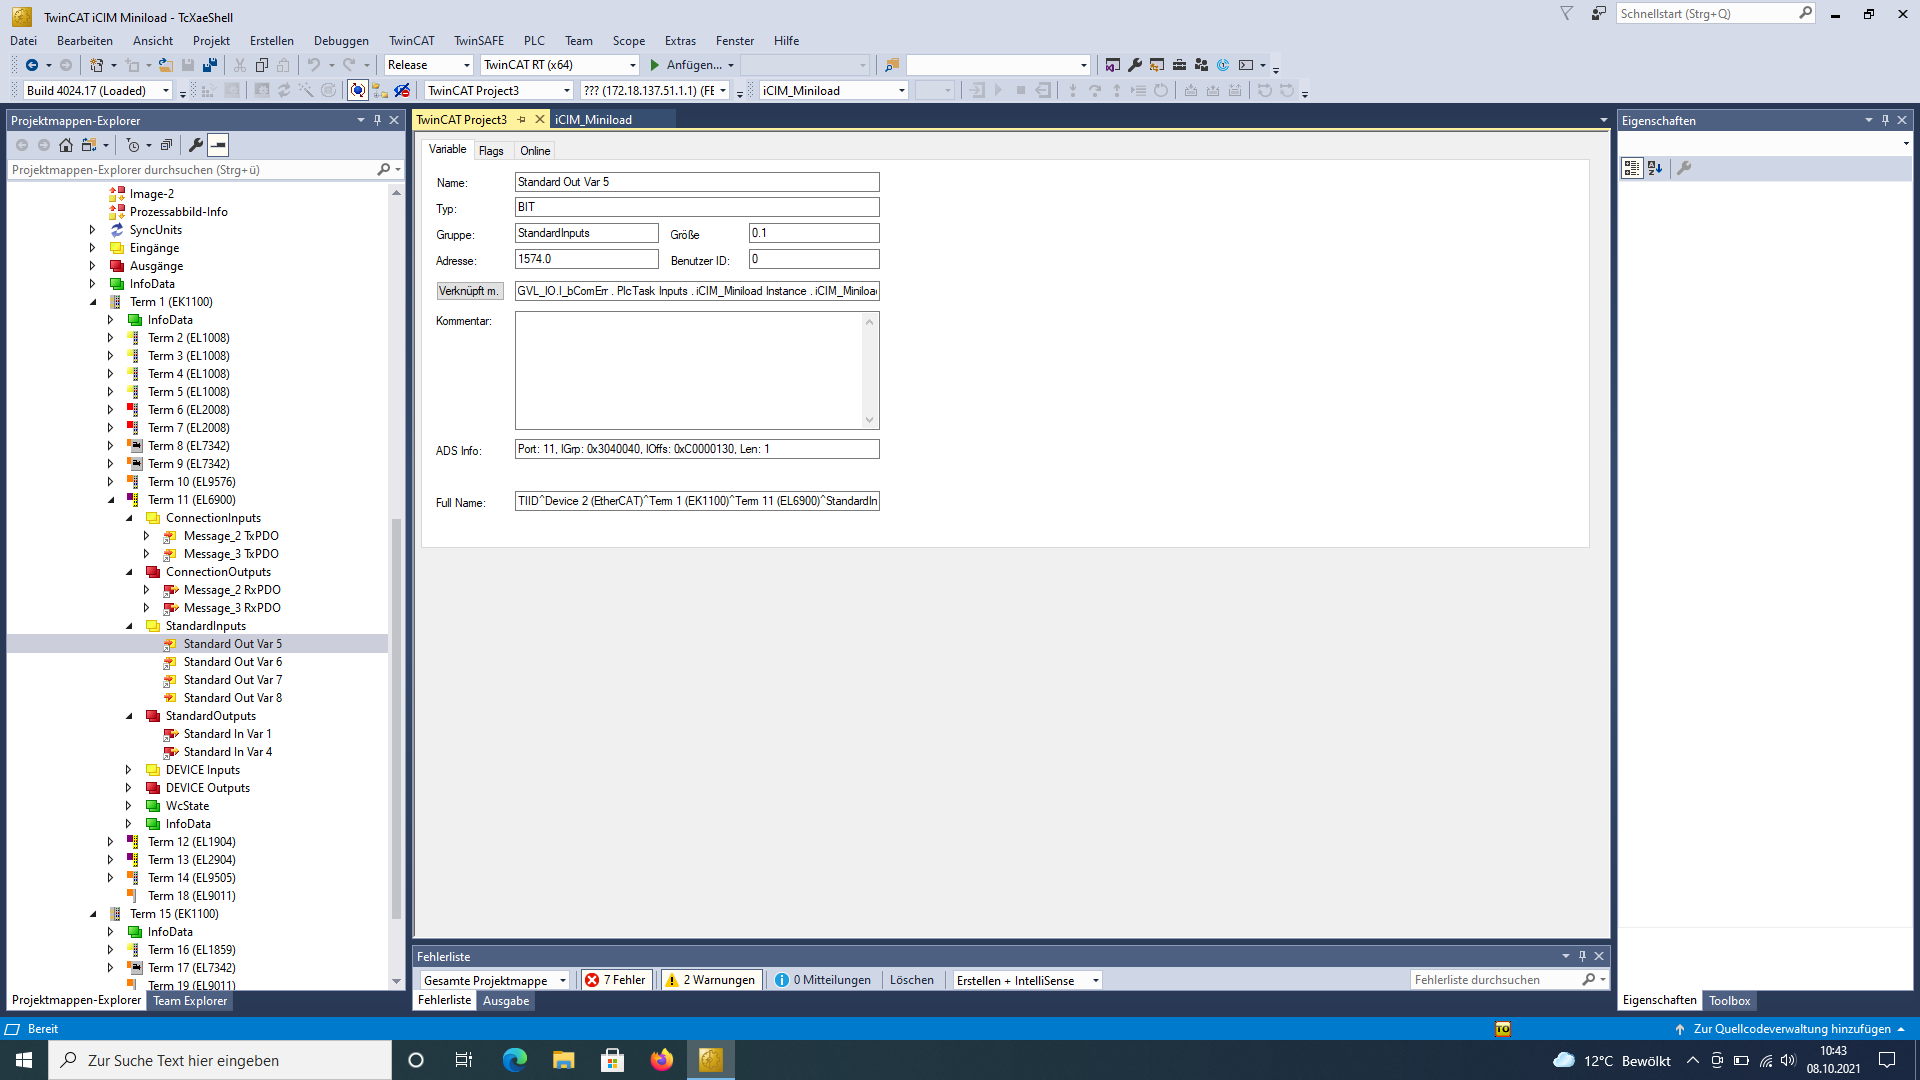The image size is (1920, 1080).
Task: Toggle auto-hide pin on Fehlerliste panel
Action: click(1582, 957)
